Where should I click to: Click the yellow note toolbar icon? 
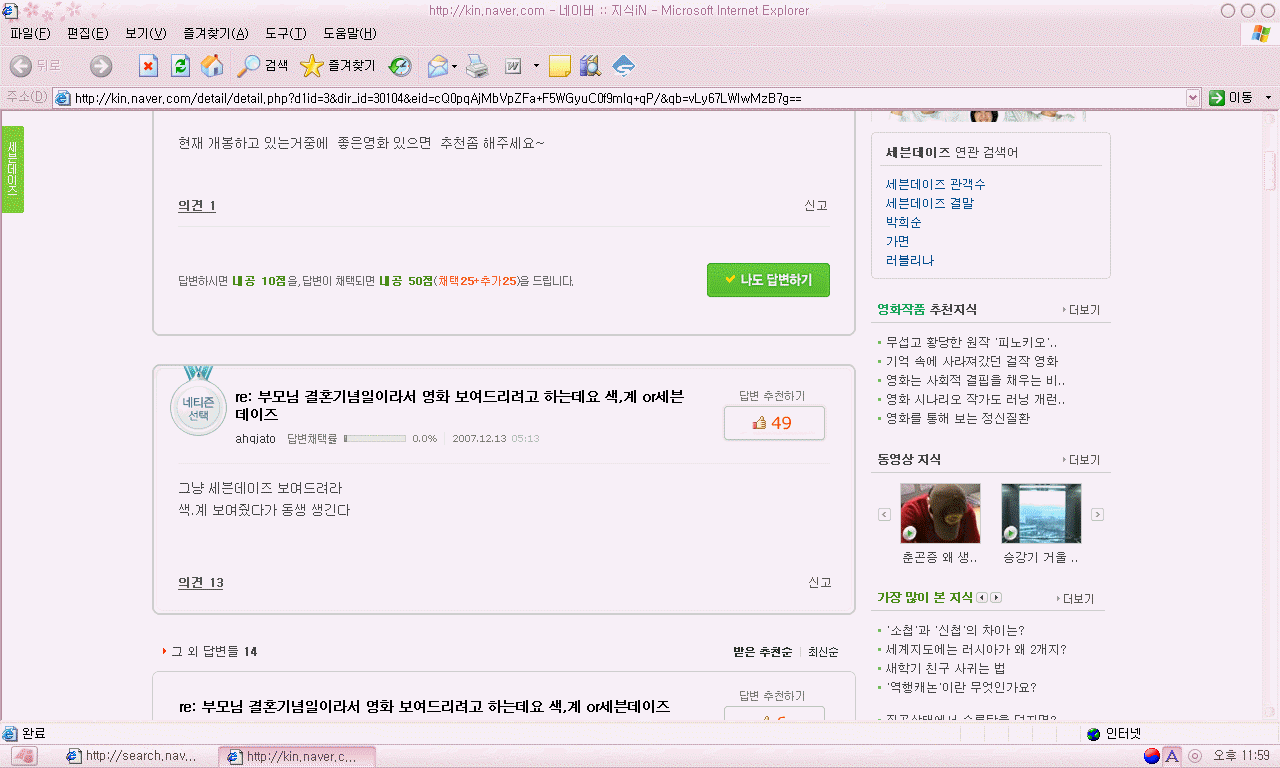pos(559,66)
